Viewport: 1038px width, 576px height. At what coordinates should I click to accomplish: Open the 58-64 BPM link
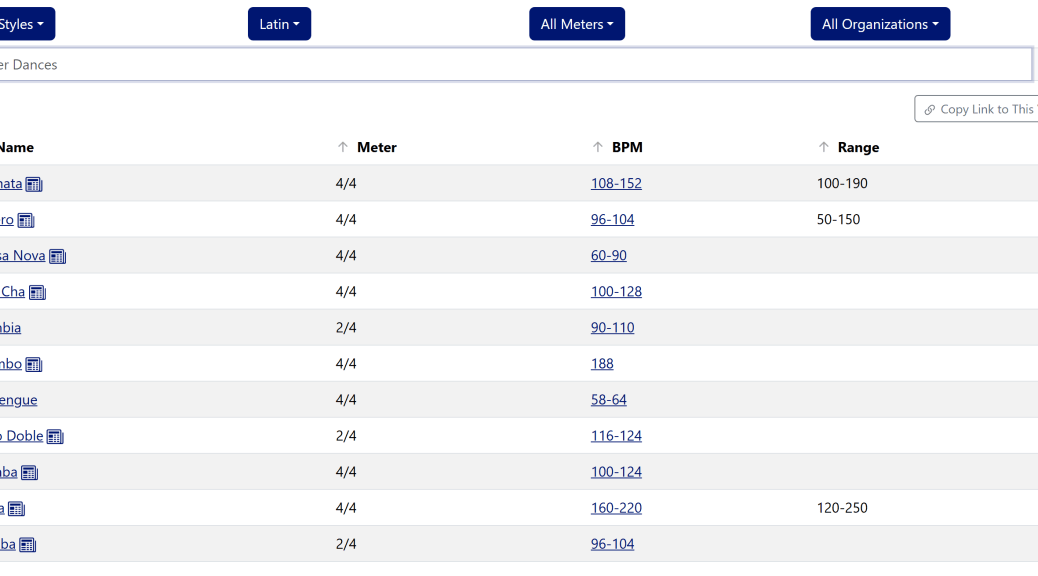tap(609, 400)
